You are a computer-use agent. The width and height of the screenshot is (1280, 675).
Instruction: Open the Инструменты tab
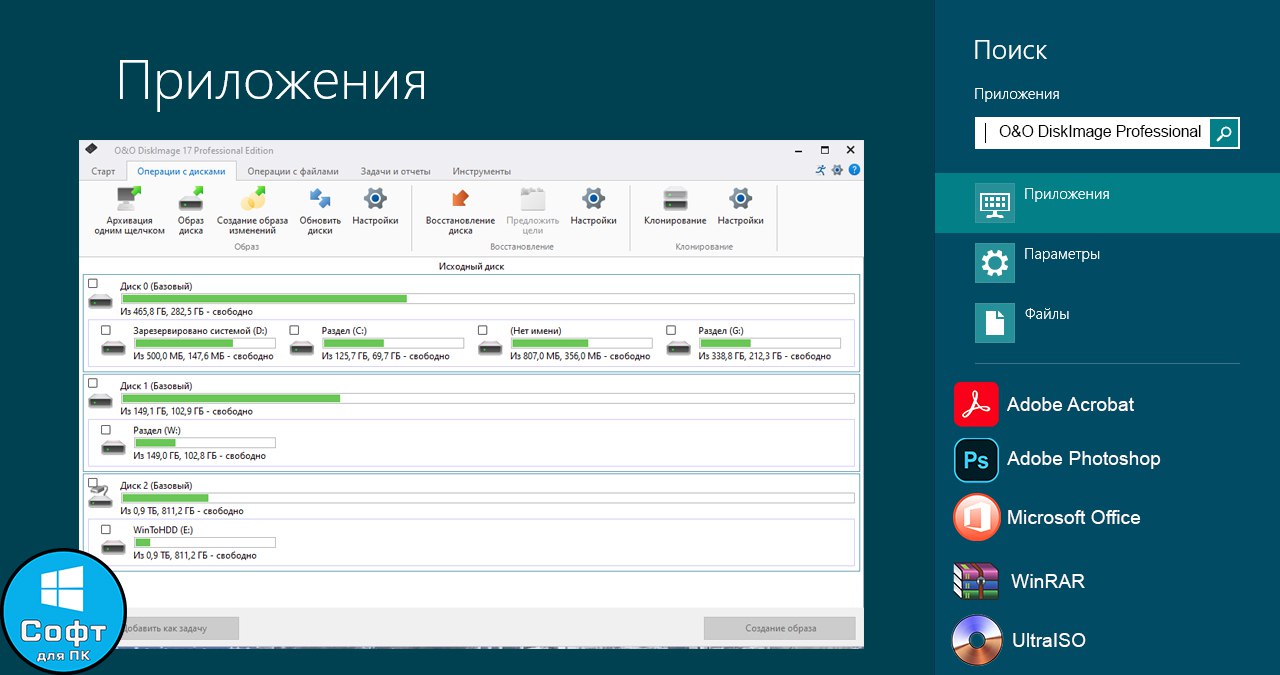tap(481, 171)
